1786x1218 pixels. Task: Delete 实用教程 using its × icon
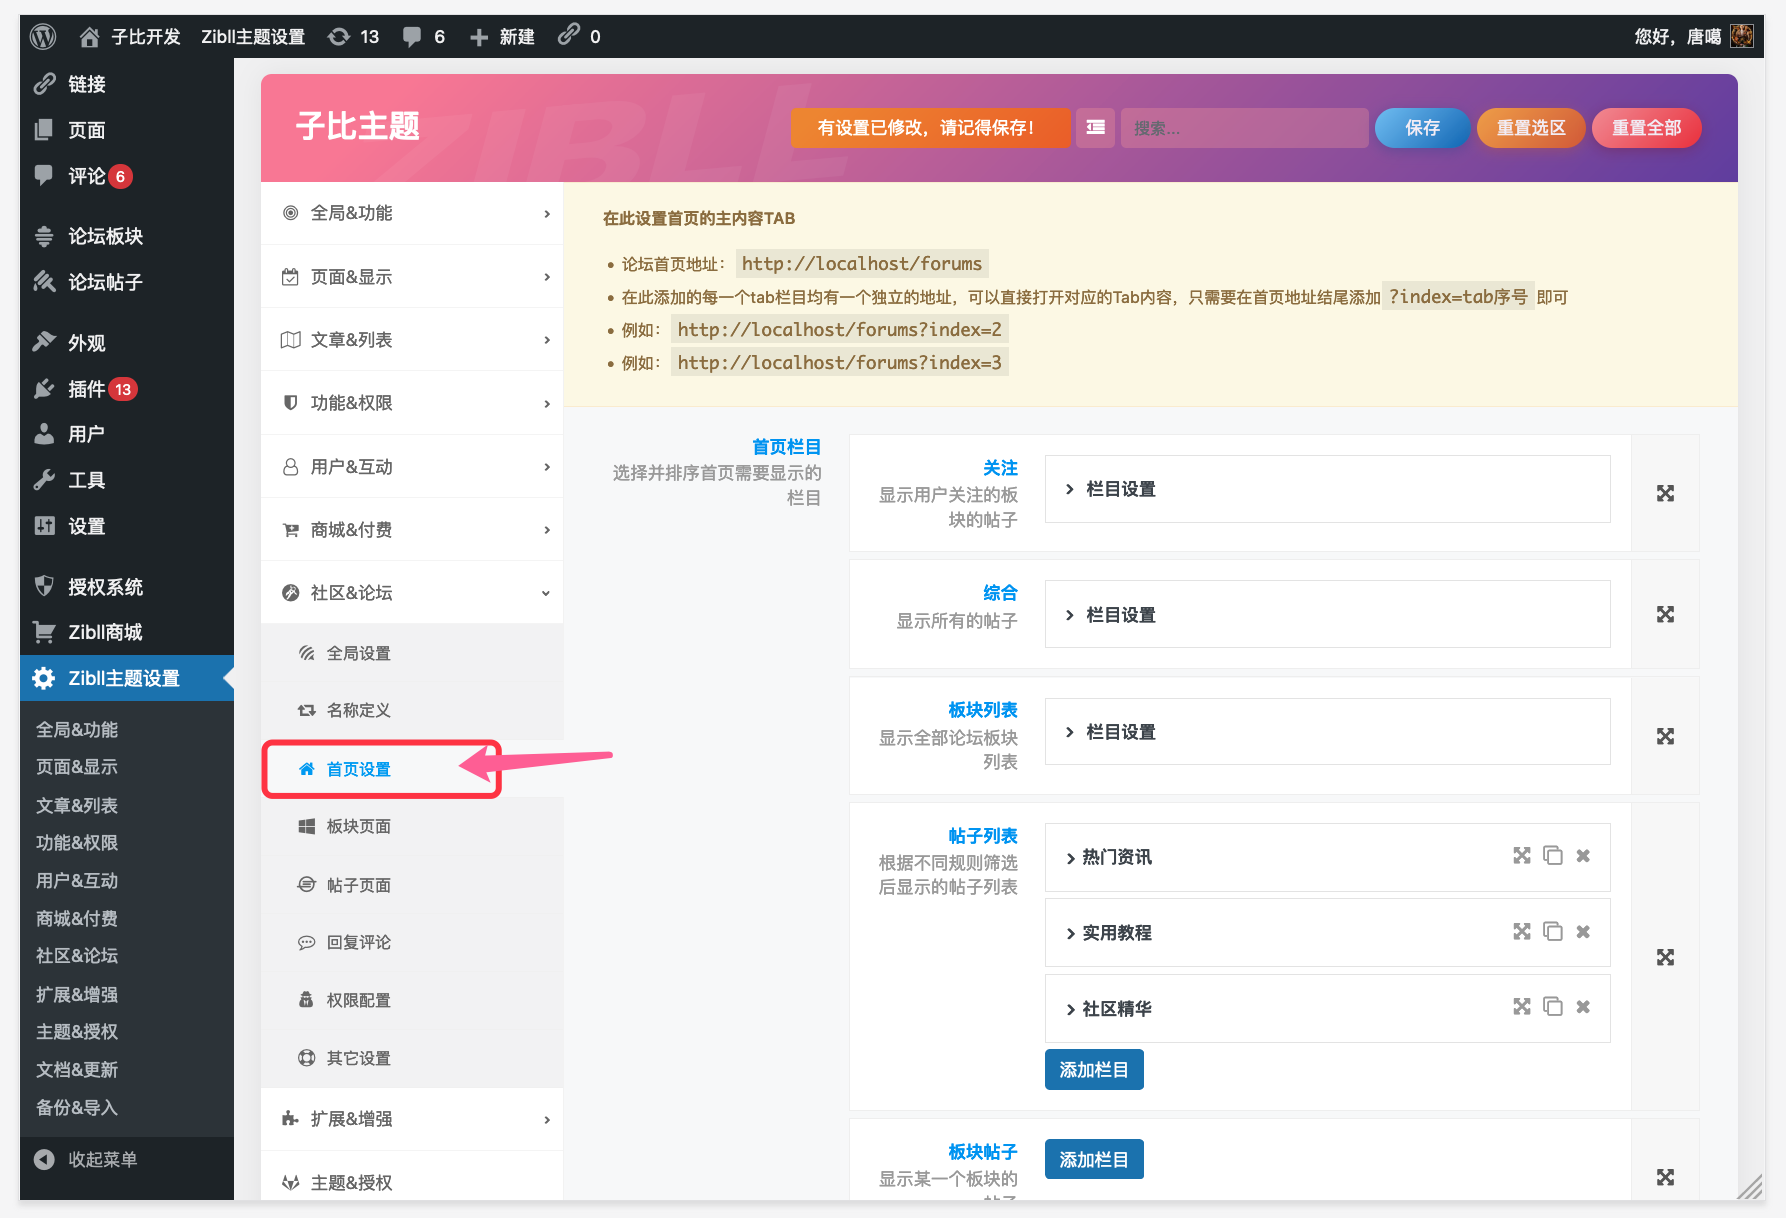click(1583, 931)
